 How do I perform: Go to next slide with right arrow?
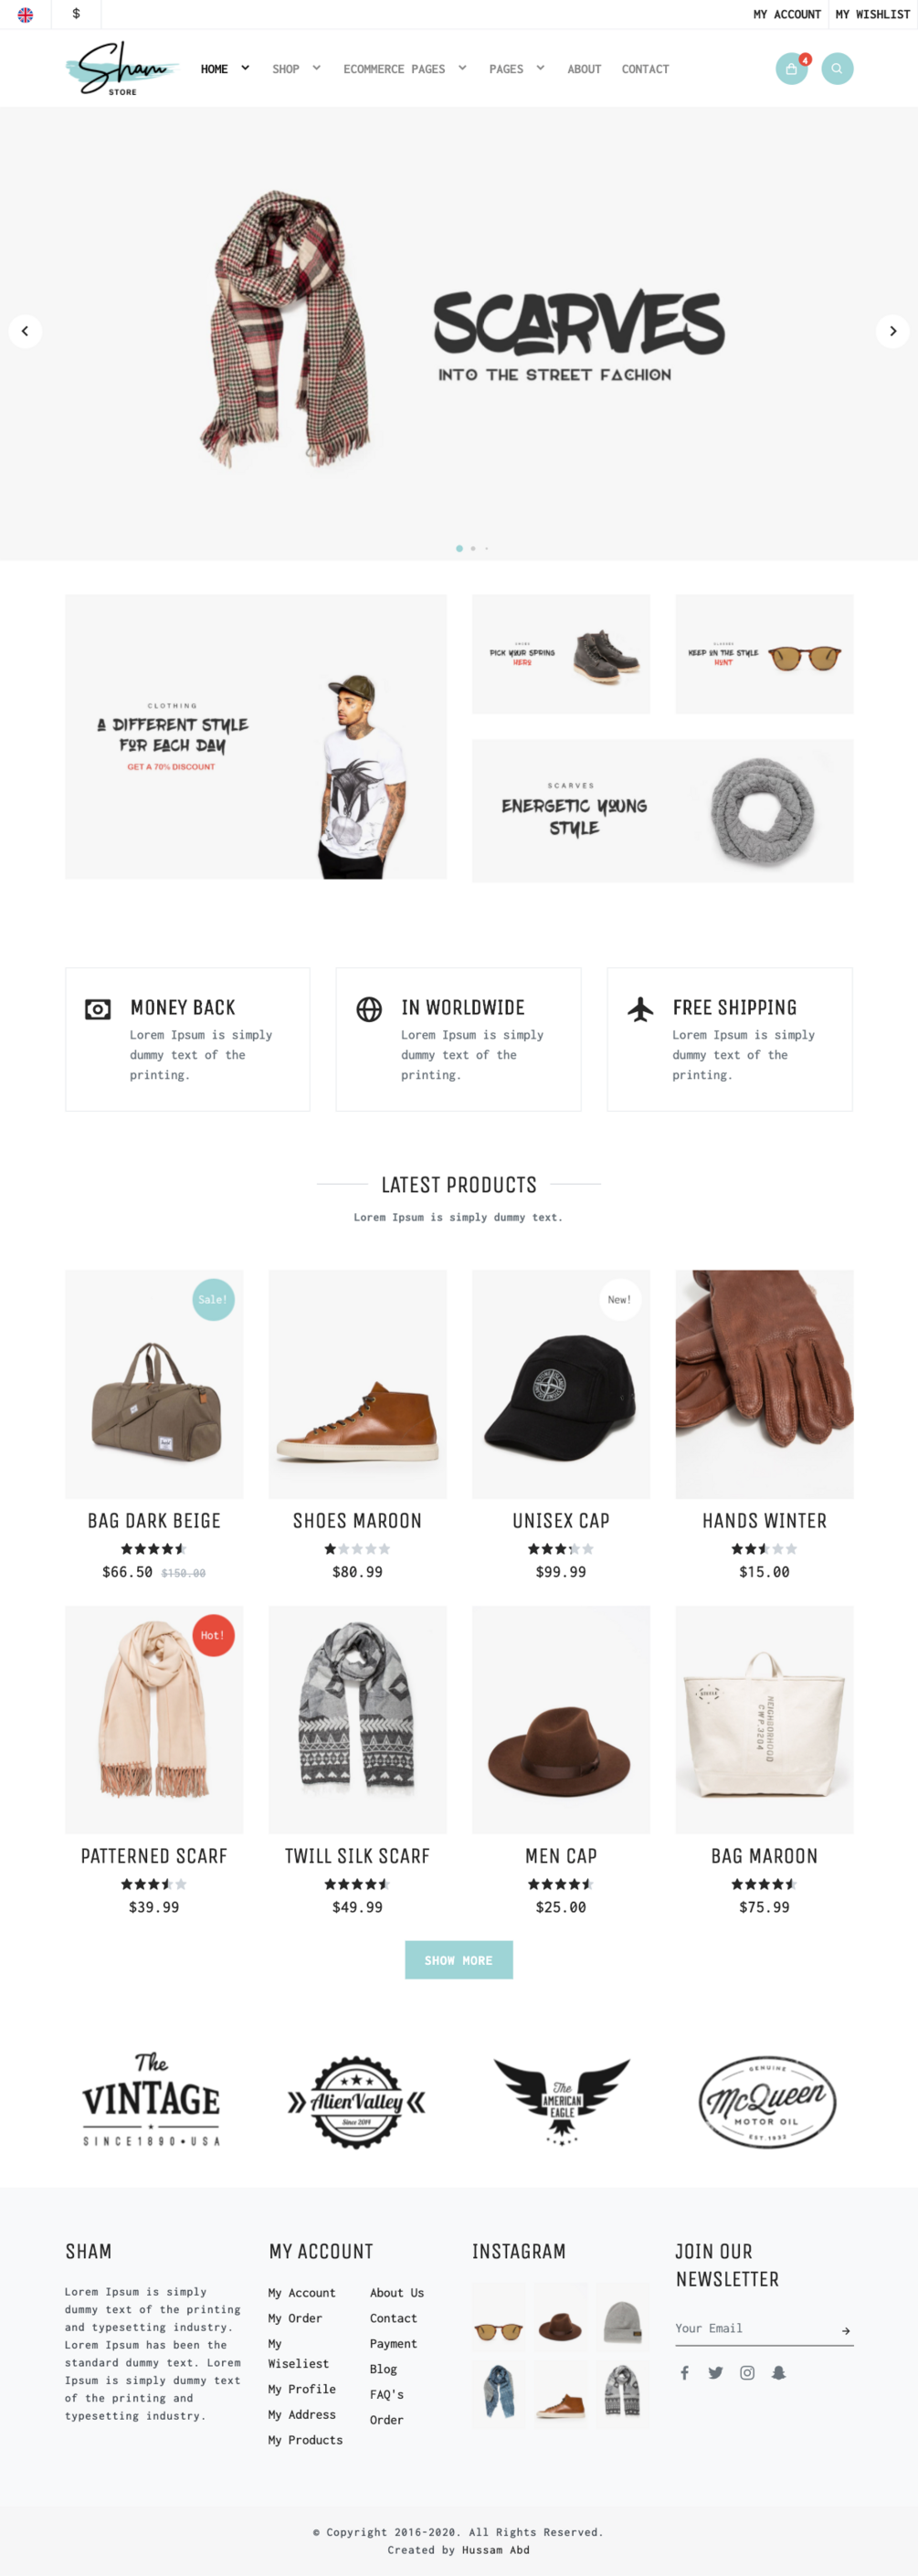892,331
